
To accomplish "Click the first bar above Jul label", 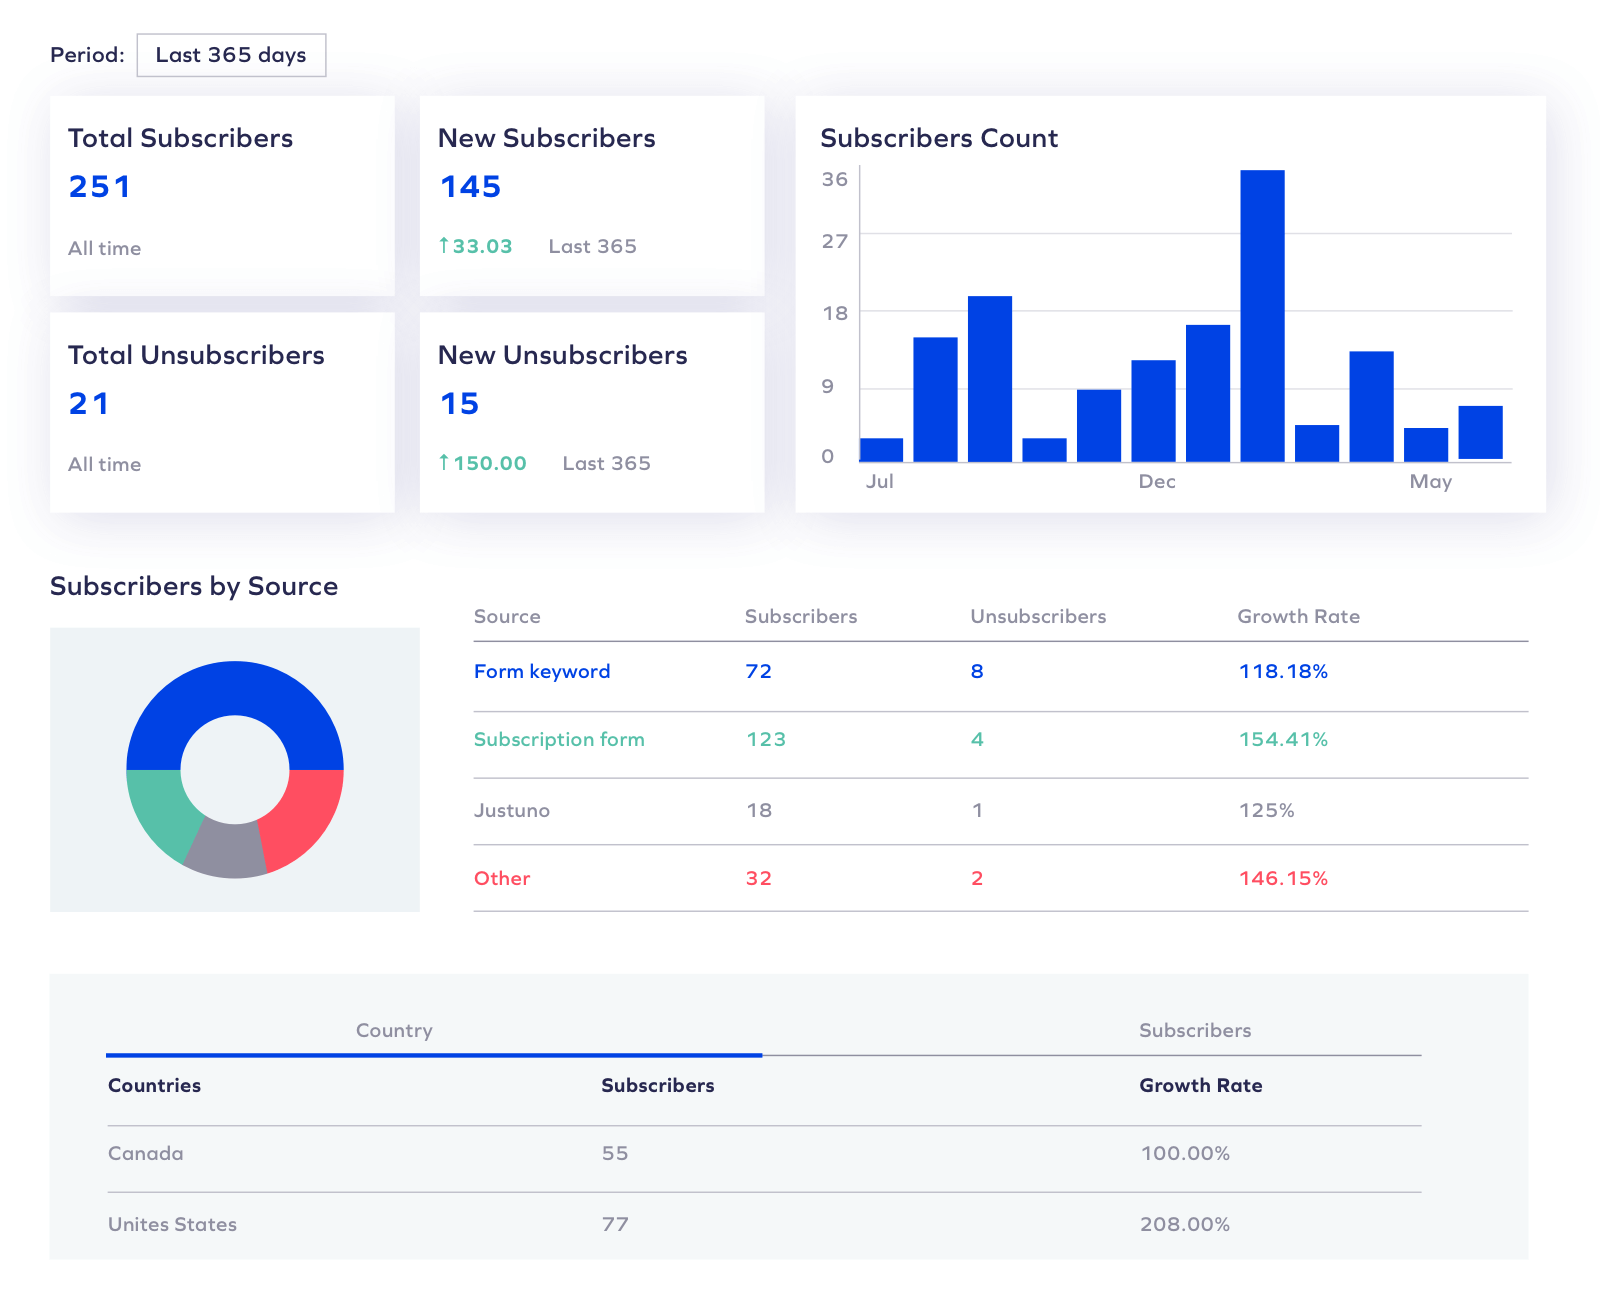I will pyautogui.click(x=881, y=450).
